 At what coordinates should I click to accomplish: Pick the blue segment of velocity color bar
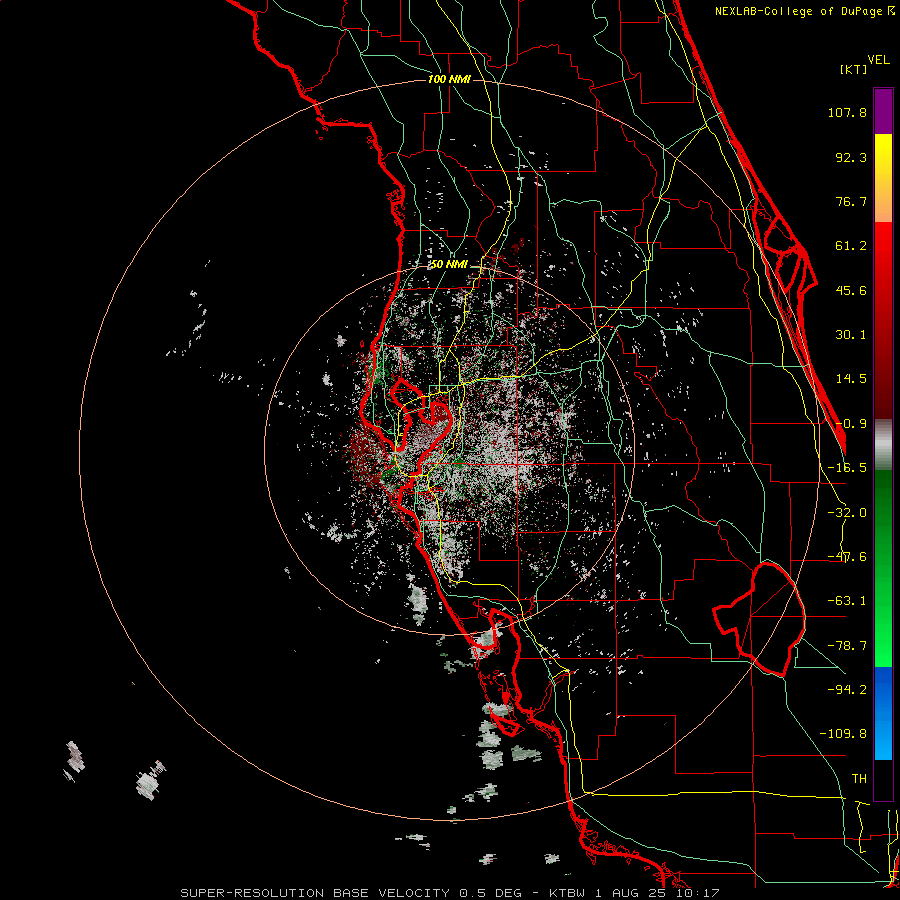coord(883,713)
